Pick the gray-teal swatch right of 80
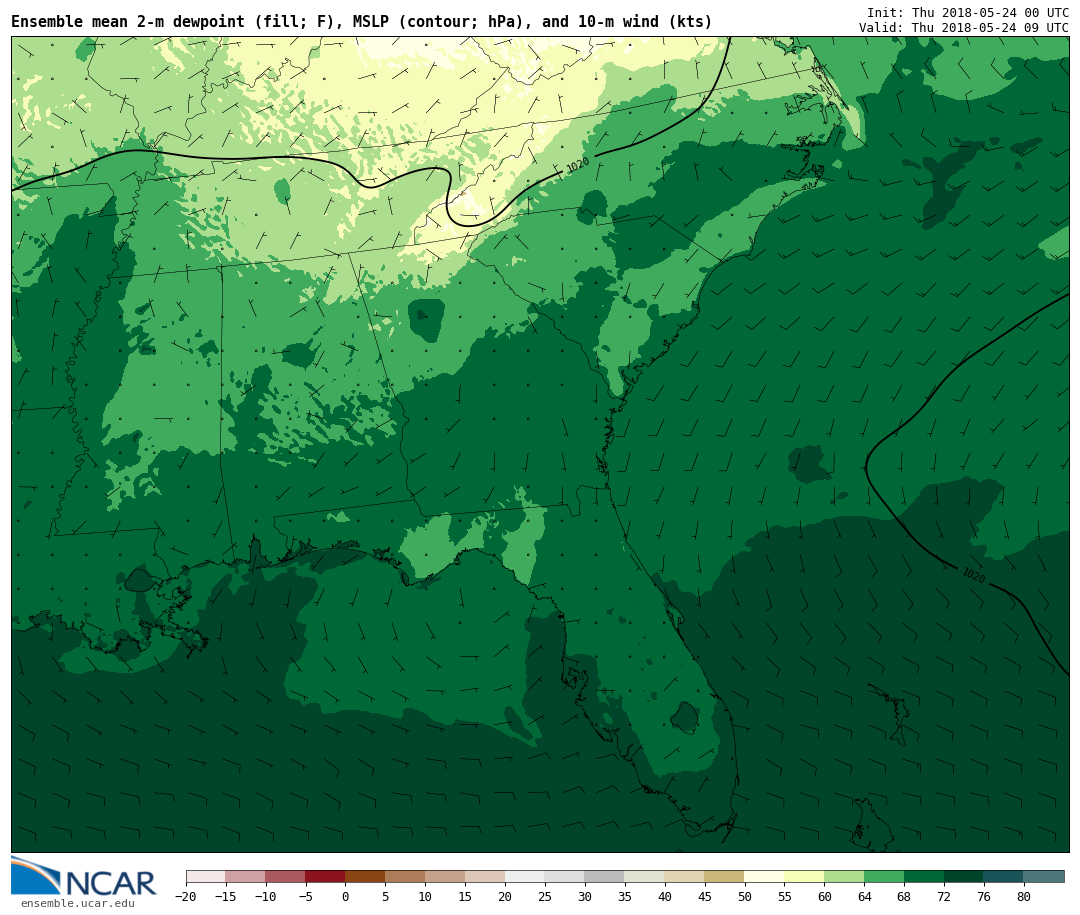Viewport: 1080px width, 915px height. coord(1044,877)
